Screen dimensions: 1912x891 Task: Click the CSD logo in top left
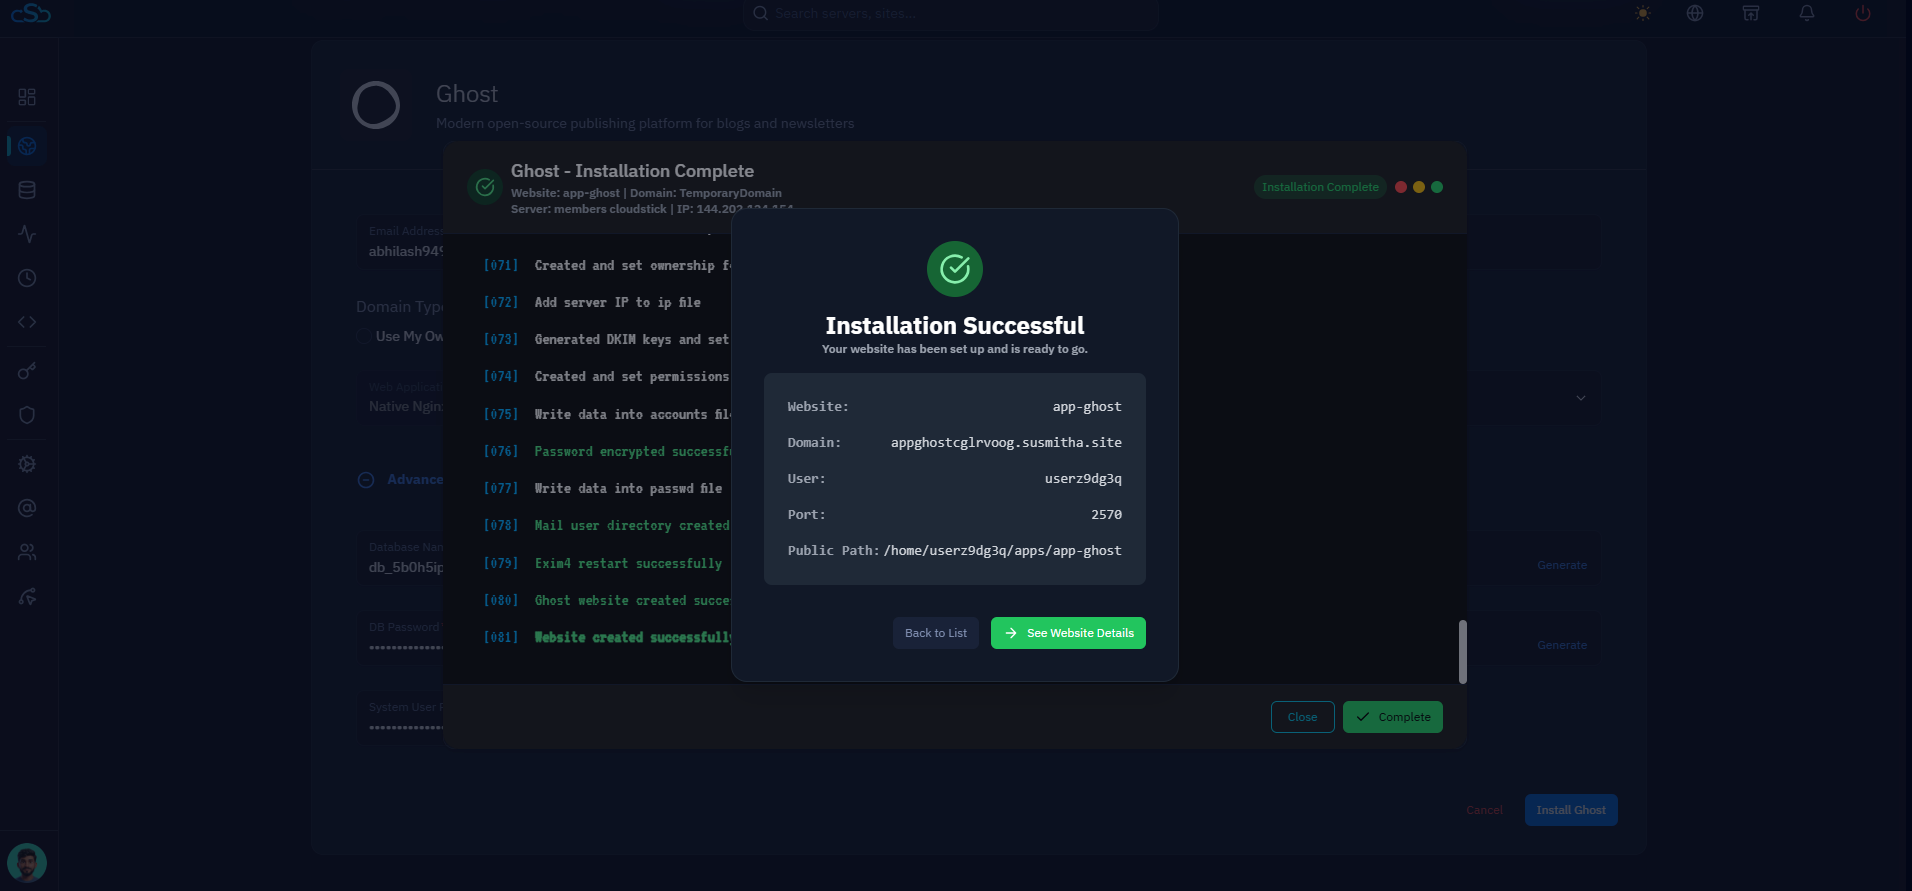(31, 13)
